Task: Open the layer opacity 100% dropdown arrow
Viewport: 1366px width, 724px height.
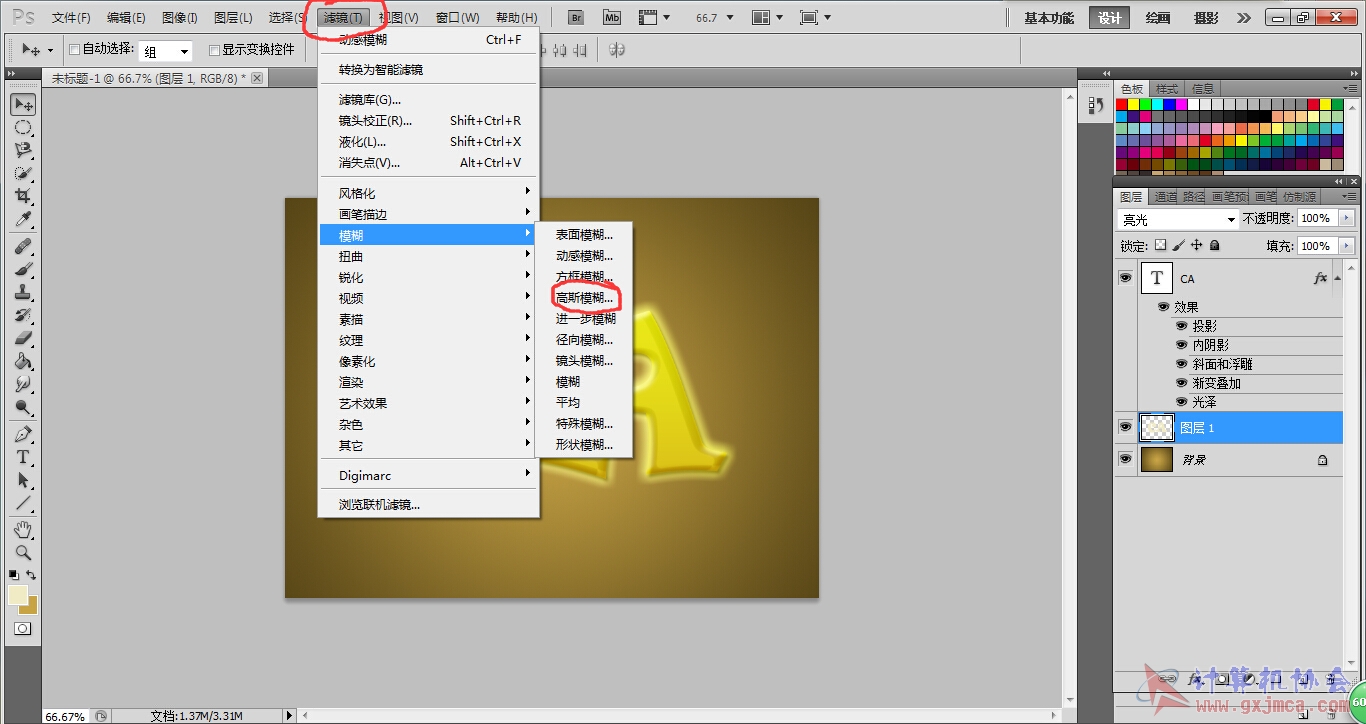Action: (1346, 218)
